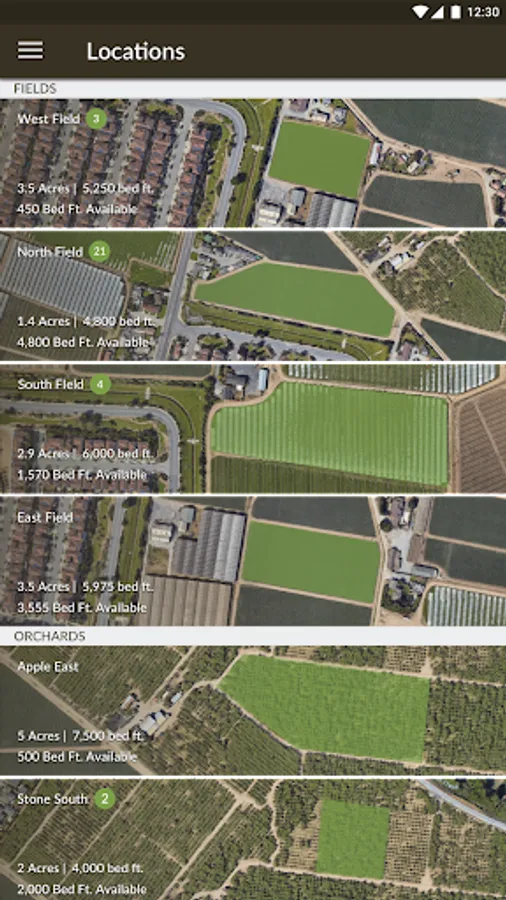Tap the West Field count badge 3
This screenshot has width=506, height=900.
pyautogui.click(x=96, y=119)
